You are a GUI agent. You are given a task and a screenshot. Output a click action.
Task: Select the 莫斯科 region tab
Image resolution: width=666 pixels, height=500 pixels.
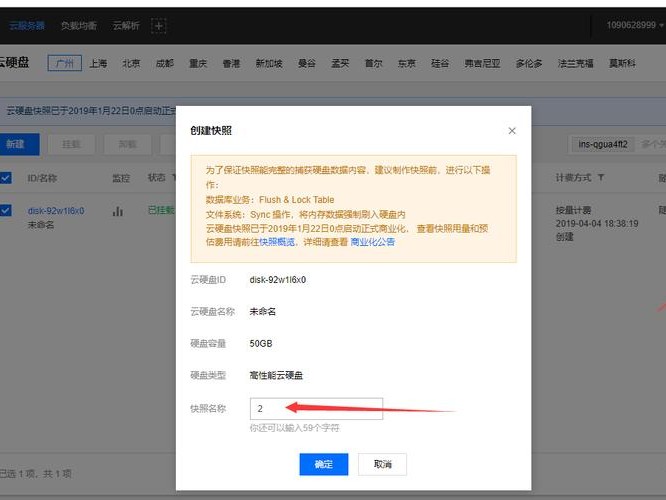pyautogui.click(x=622, y=63)
